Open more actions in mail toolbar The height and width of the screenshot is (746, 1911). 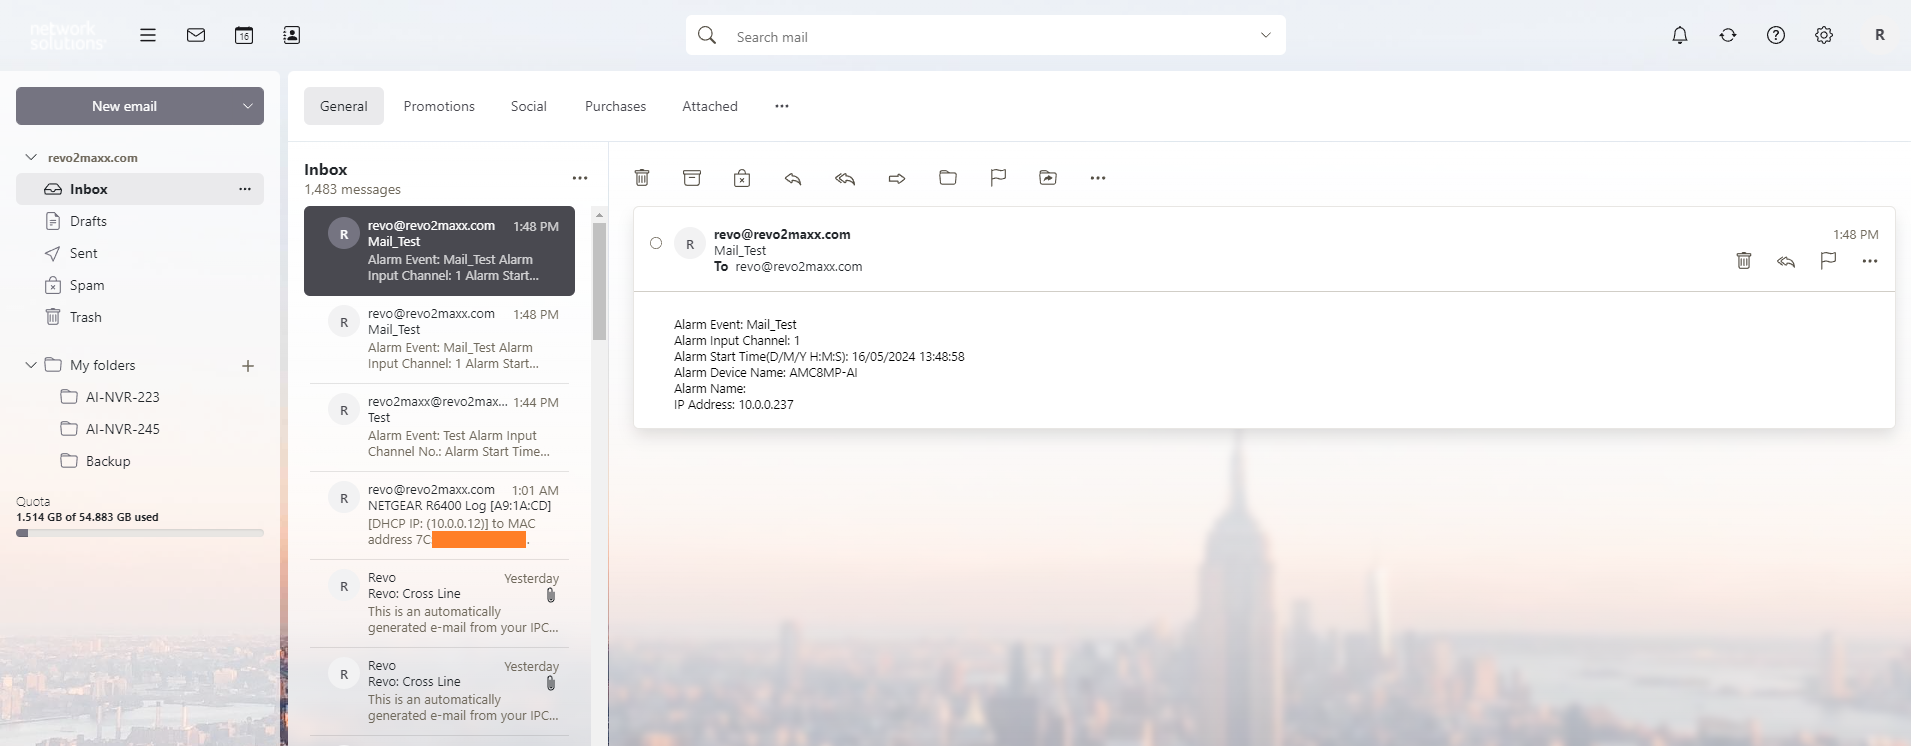1098,178
